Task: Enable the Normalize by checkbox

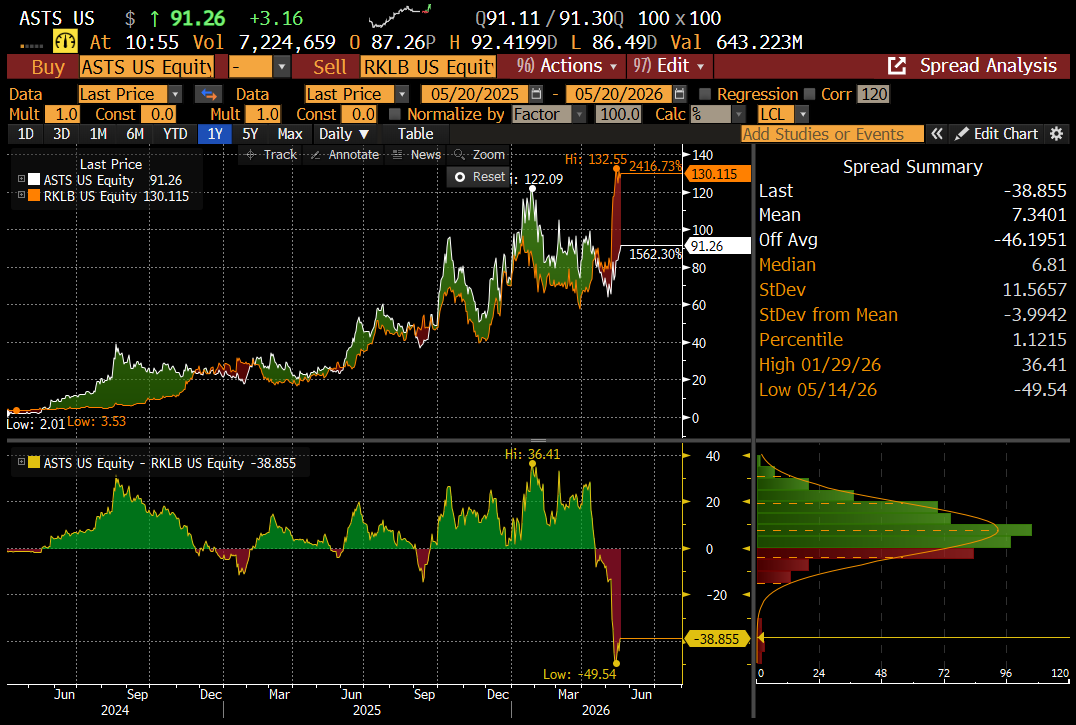Action: click(x=395, y=114)
